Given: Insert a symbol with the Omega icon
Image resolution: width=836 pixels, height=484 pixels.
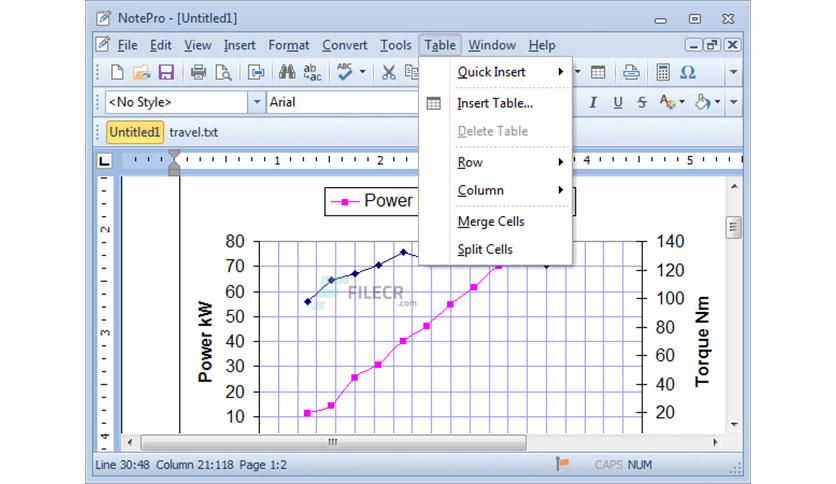Looking at the screenshot, I should [x=688, y=72].
